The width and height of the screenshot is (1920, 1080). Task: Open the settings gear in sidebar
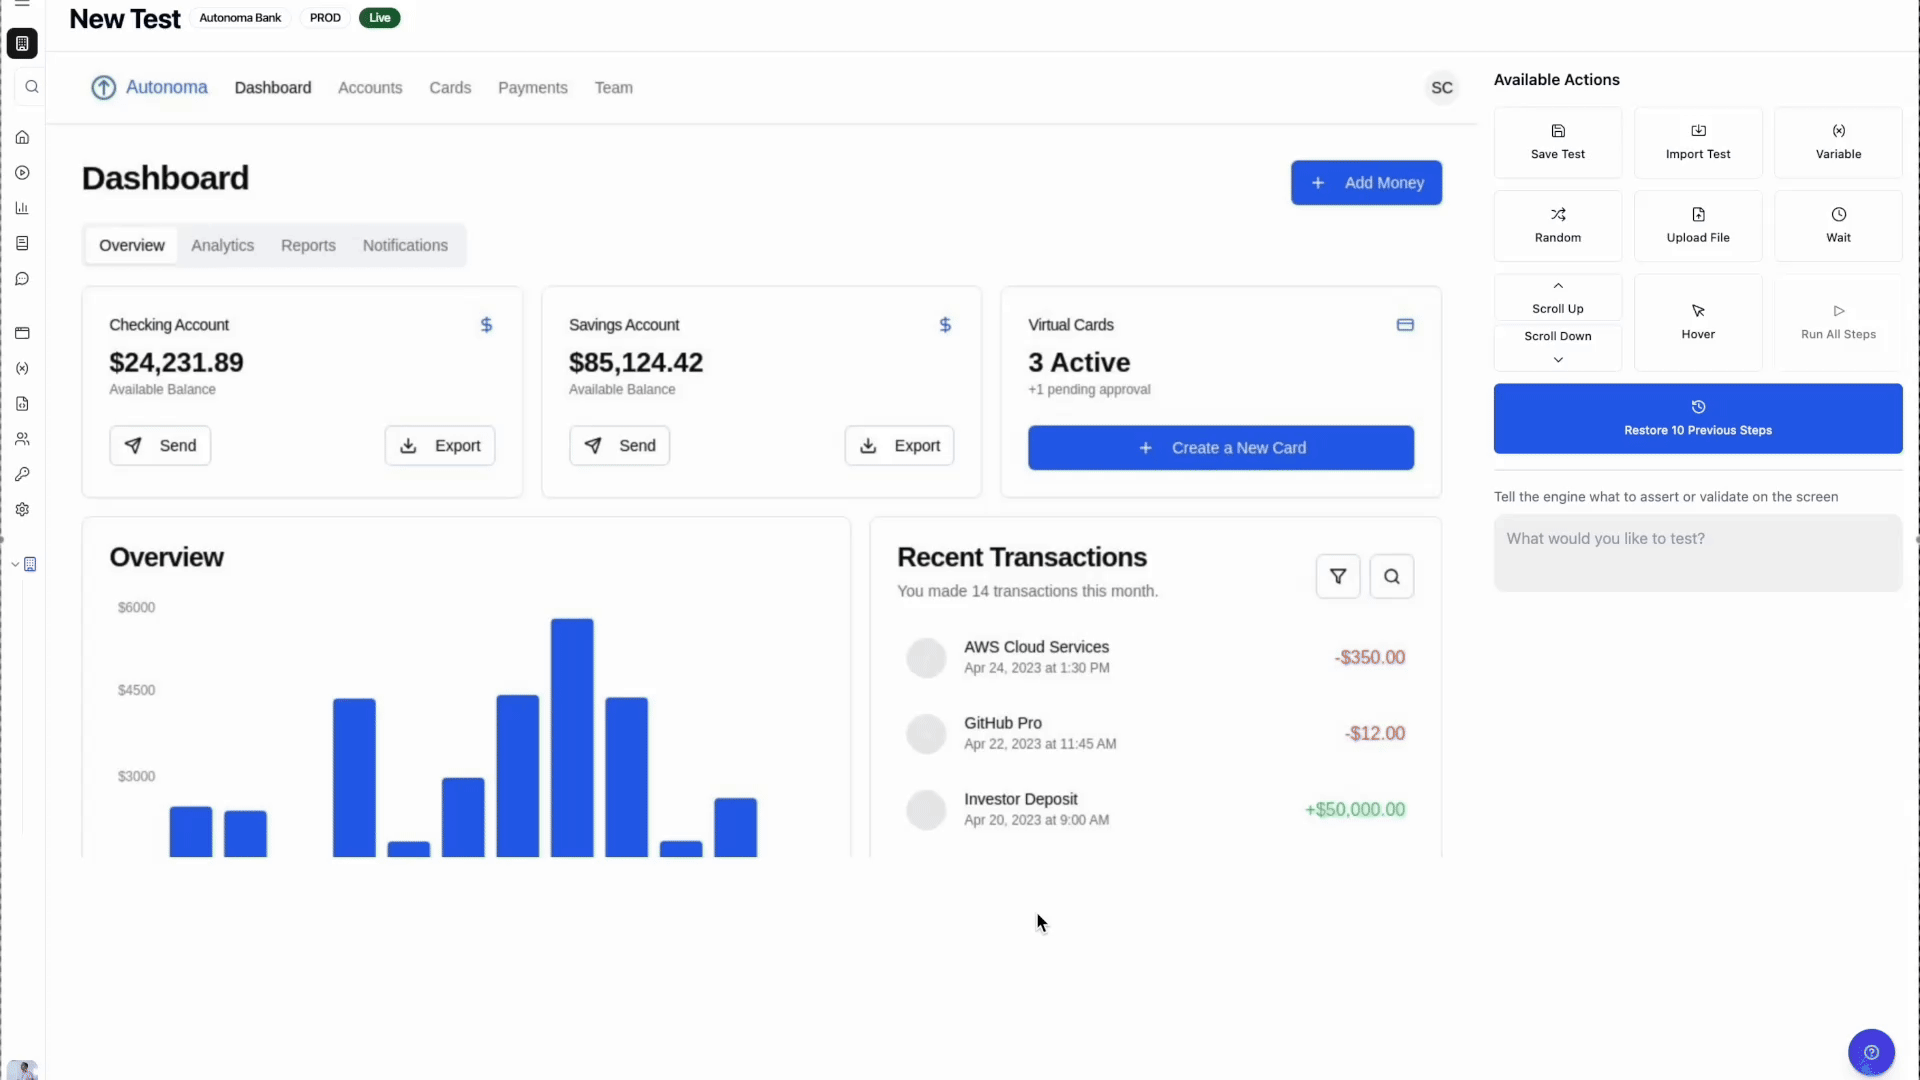(x=22, y=510)
